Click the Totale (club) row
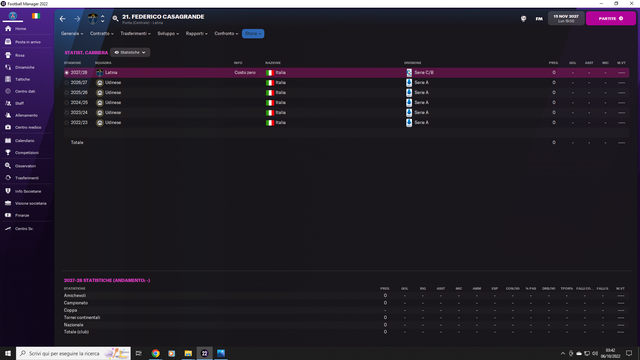 [x=346, y=332]
